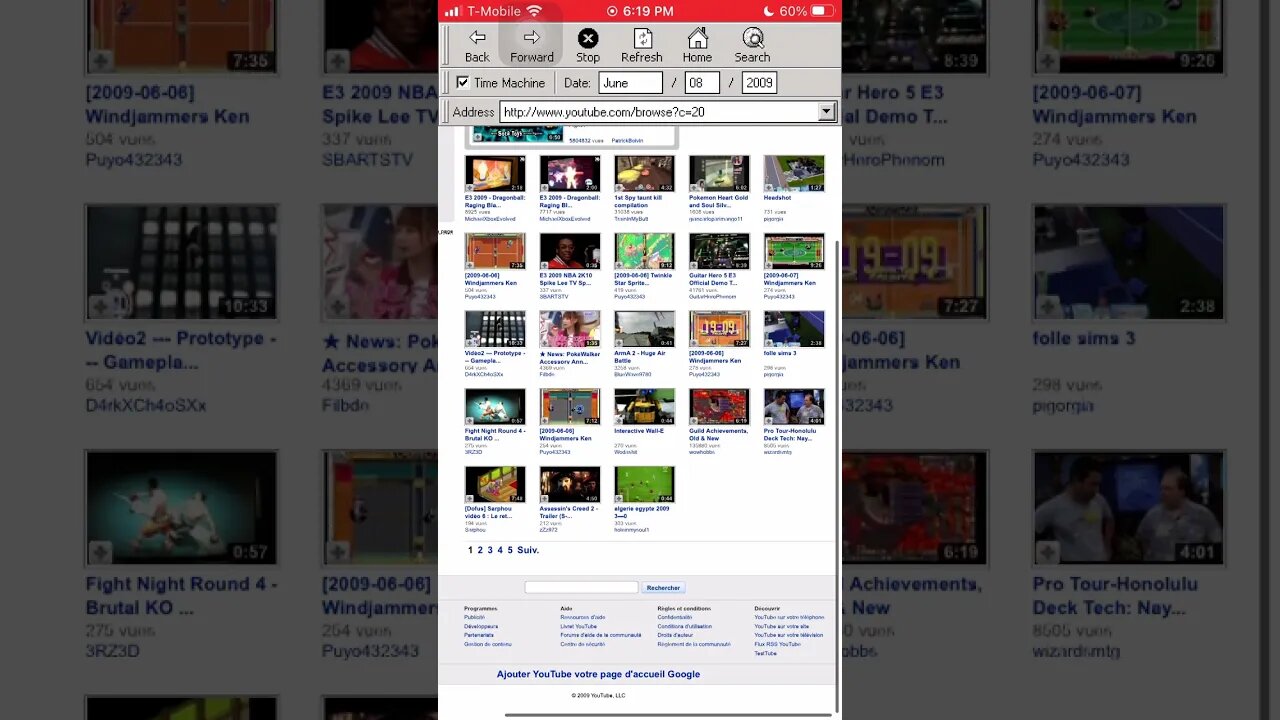This screenshot has height=720, width=1280.
Task: Open Guild Achievements, Old & New title
Action: [x=718, y=435]
